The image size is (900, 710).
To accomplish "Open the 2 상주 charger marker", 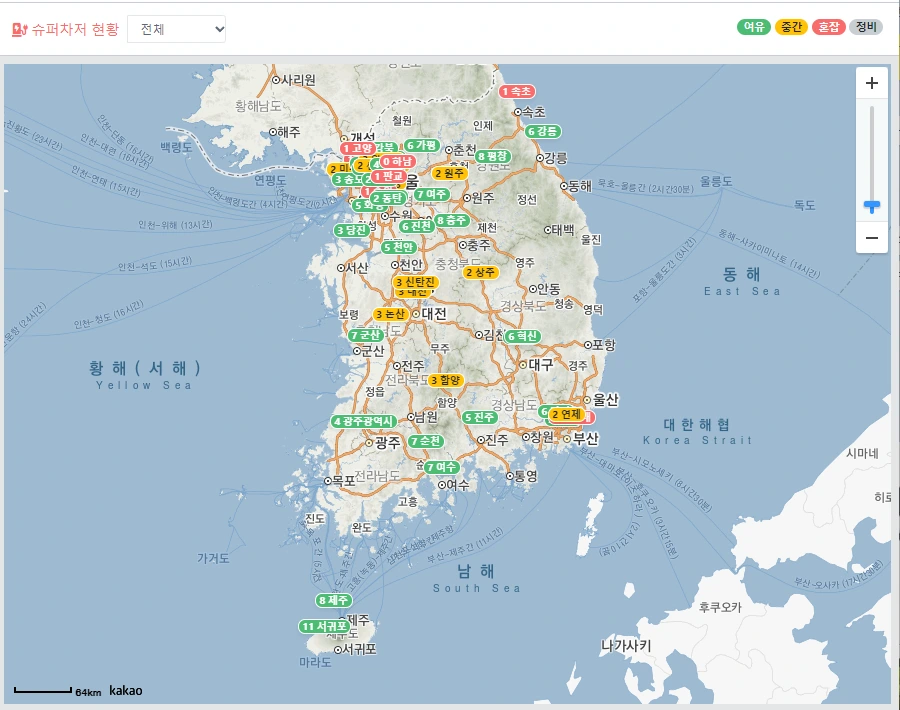I will (x=480, y=272).
